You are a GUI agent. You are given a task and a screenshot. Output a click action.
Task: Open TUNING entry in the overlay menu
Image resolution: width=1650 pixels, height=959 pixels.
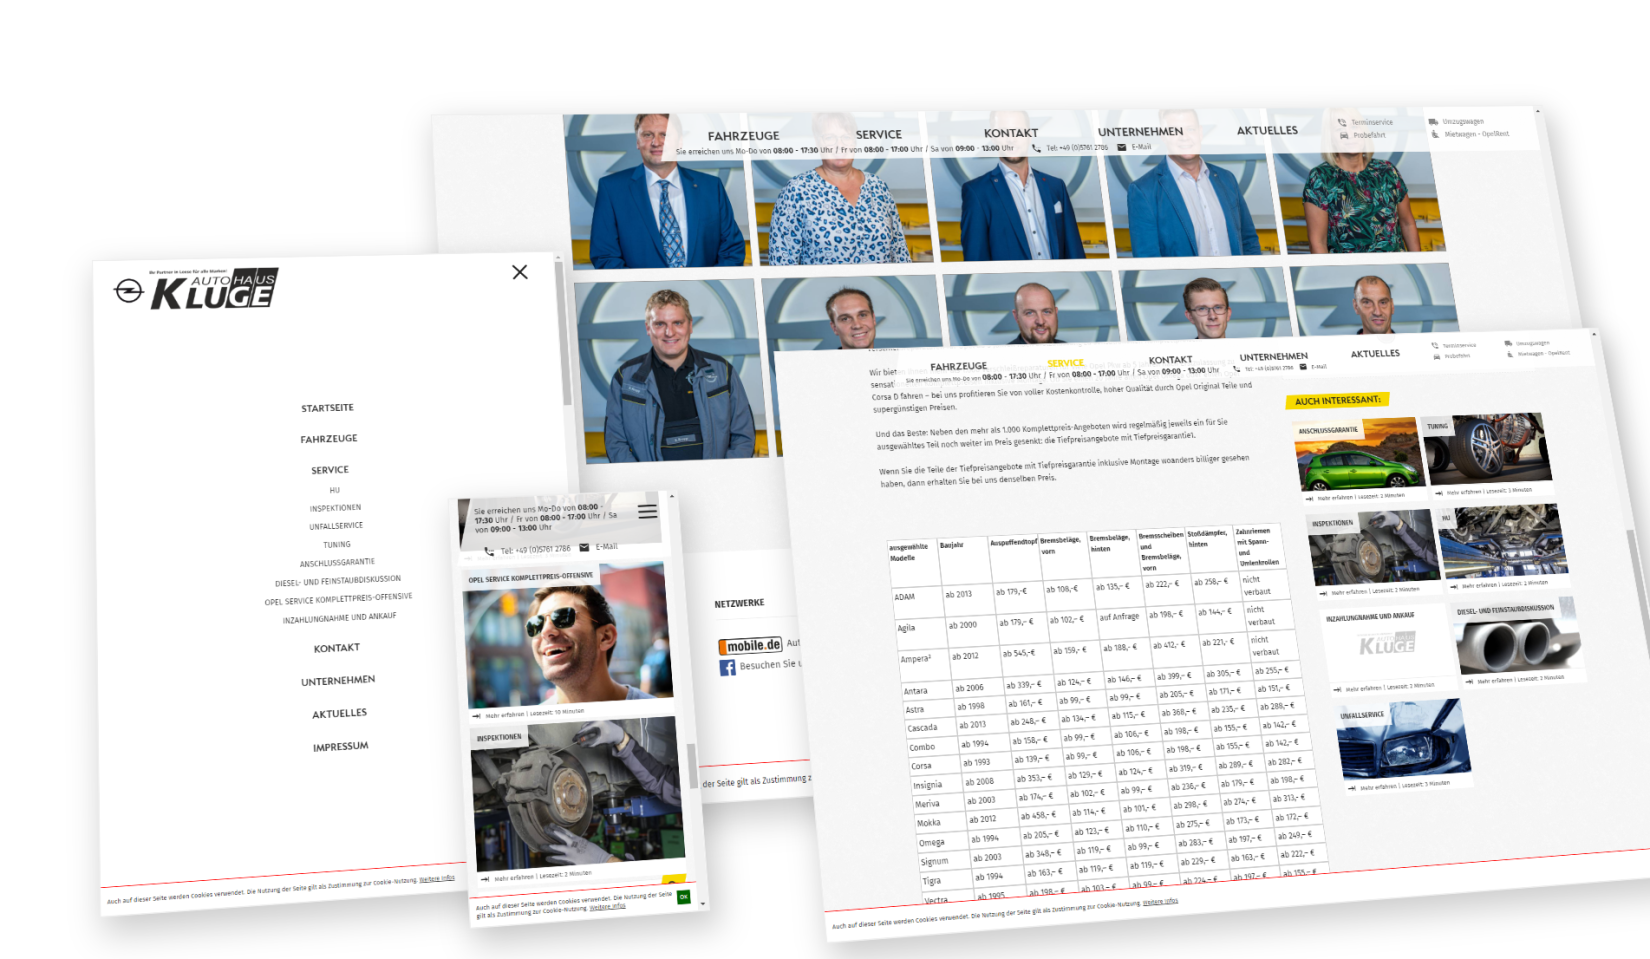pyautogui.click(x=337, y=545)
